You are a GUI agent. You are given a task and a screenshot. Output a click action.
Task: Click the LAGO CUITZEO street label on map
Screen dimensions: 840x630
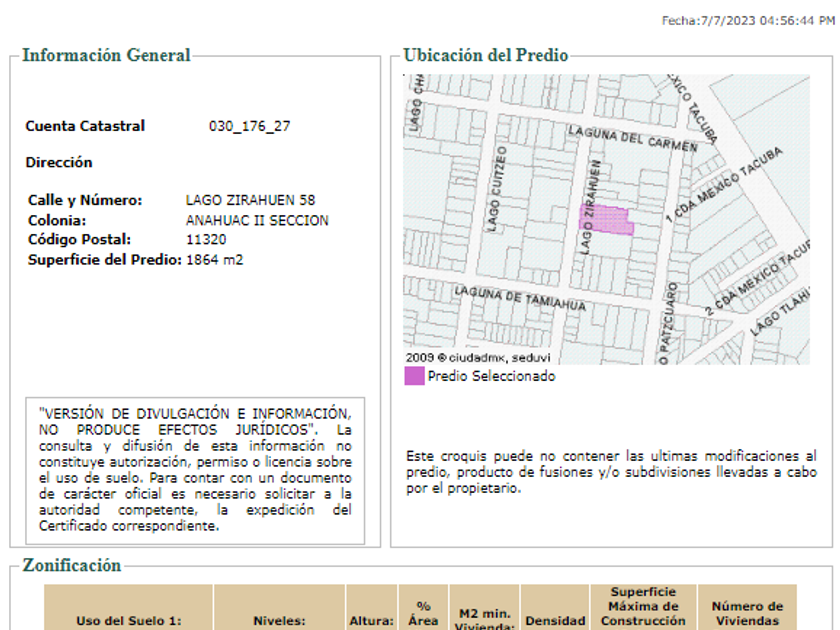497,189
